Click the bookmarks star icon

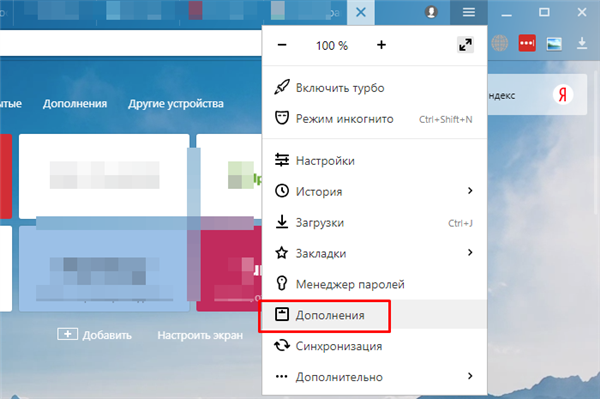click(282, 252)
